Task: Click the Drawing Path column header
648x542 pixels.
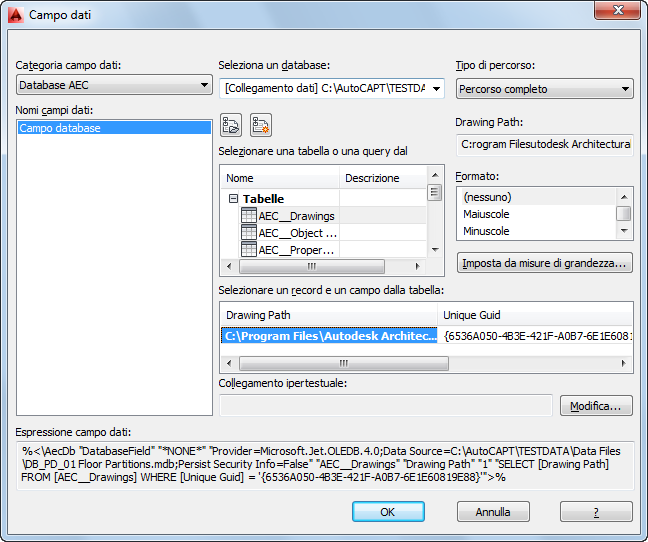Action: click(329, 315)
